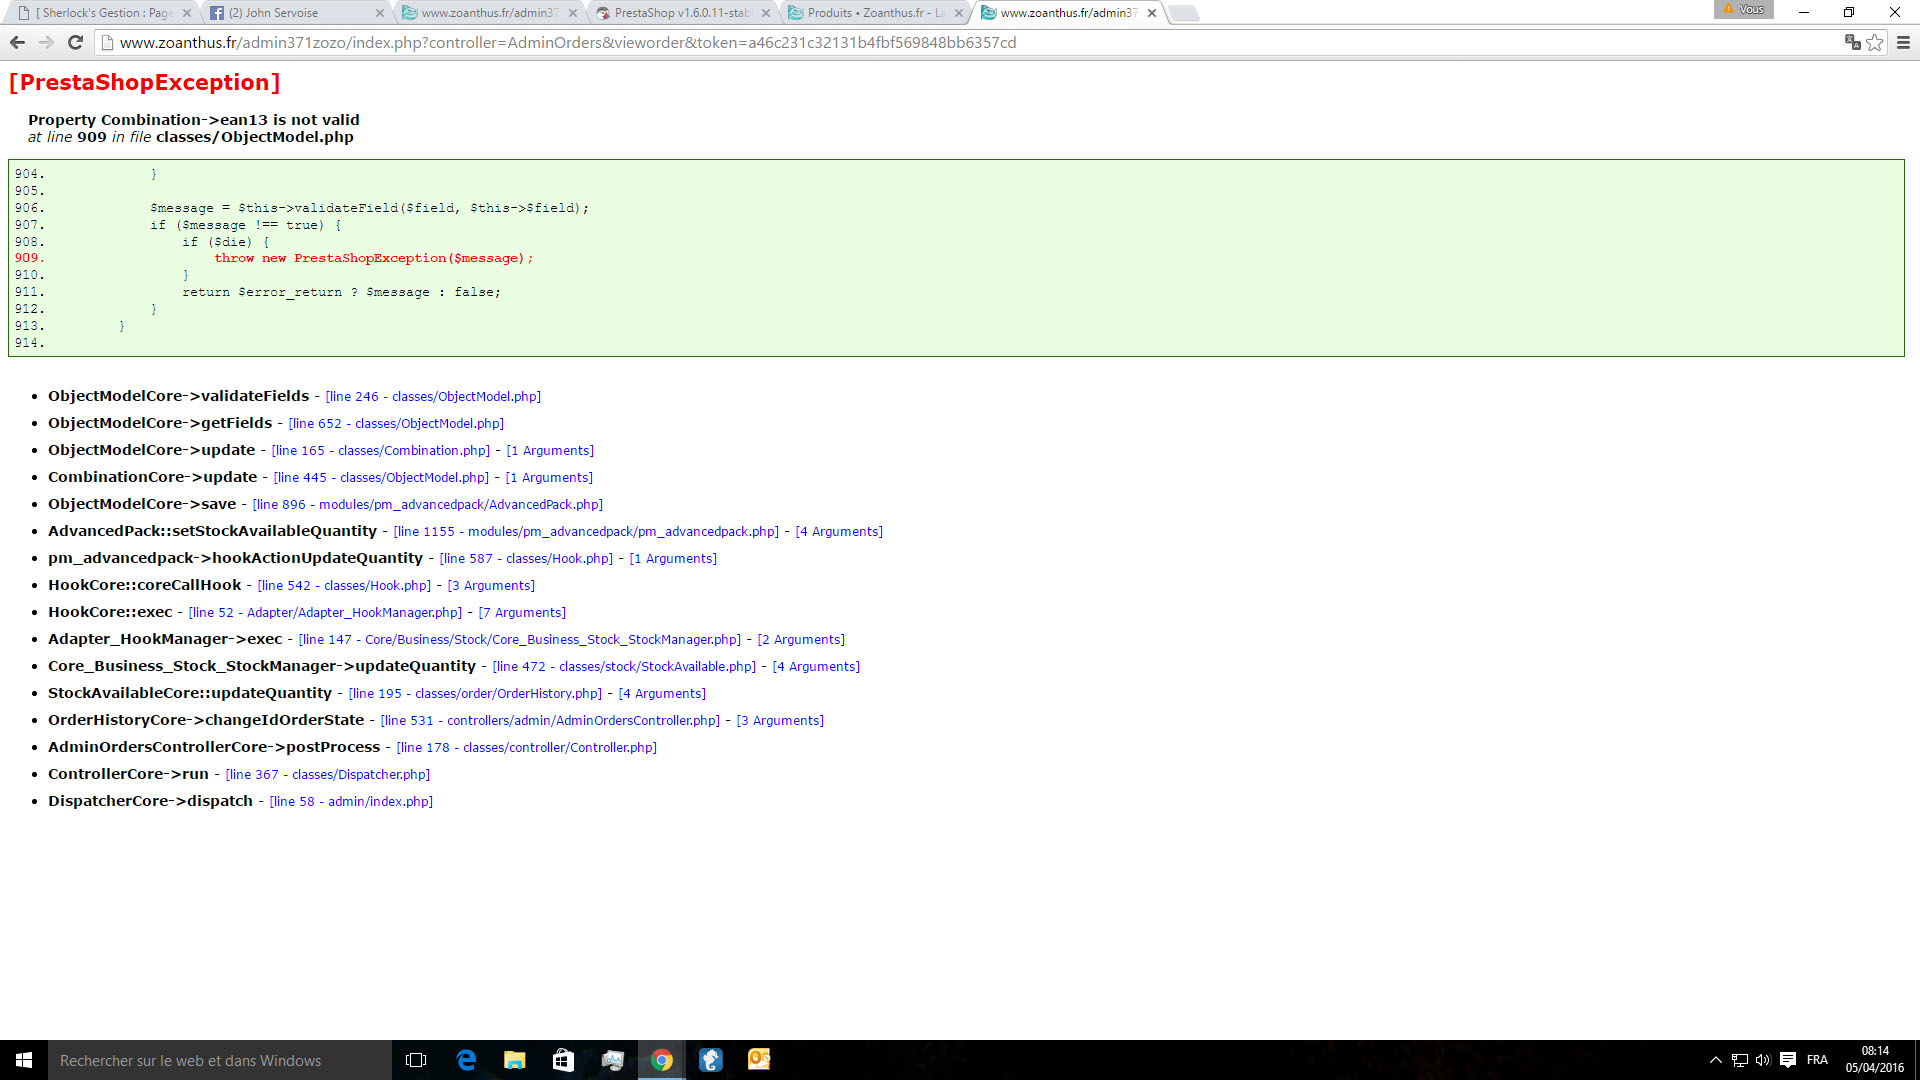Open network status icon in tray

pos(1740,1060)
